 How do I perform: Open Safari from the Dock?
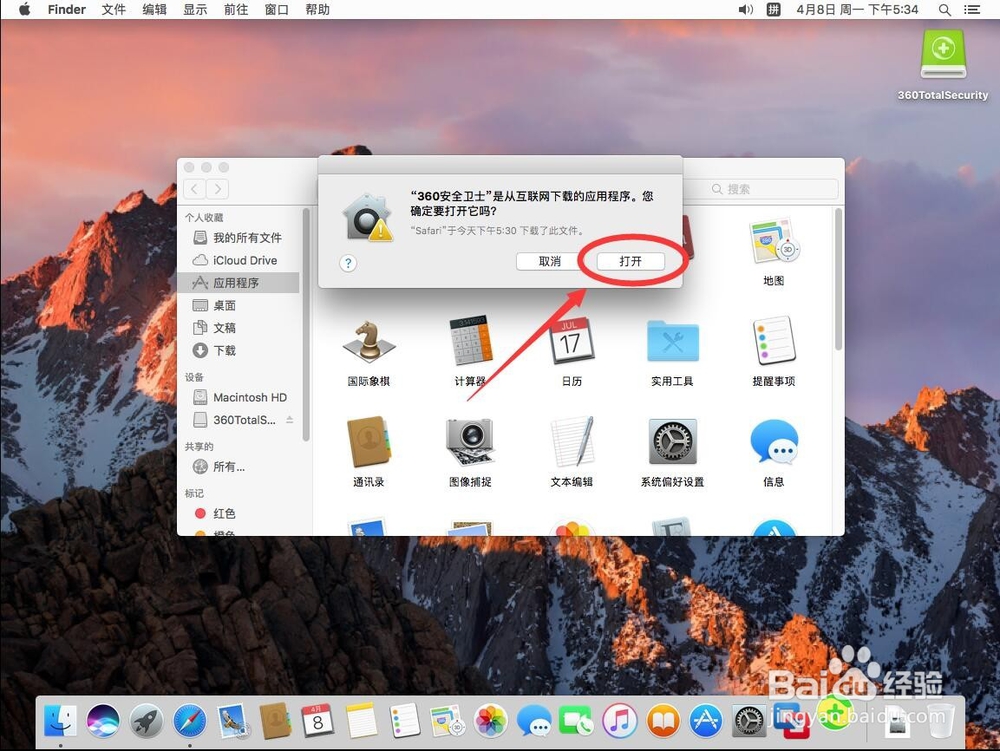click(190, 720)
